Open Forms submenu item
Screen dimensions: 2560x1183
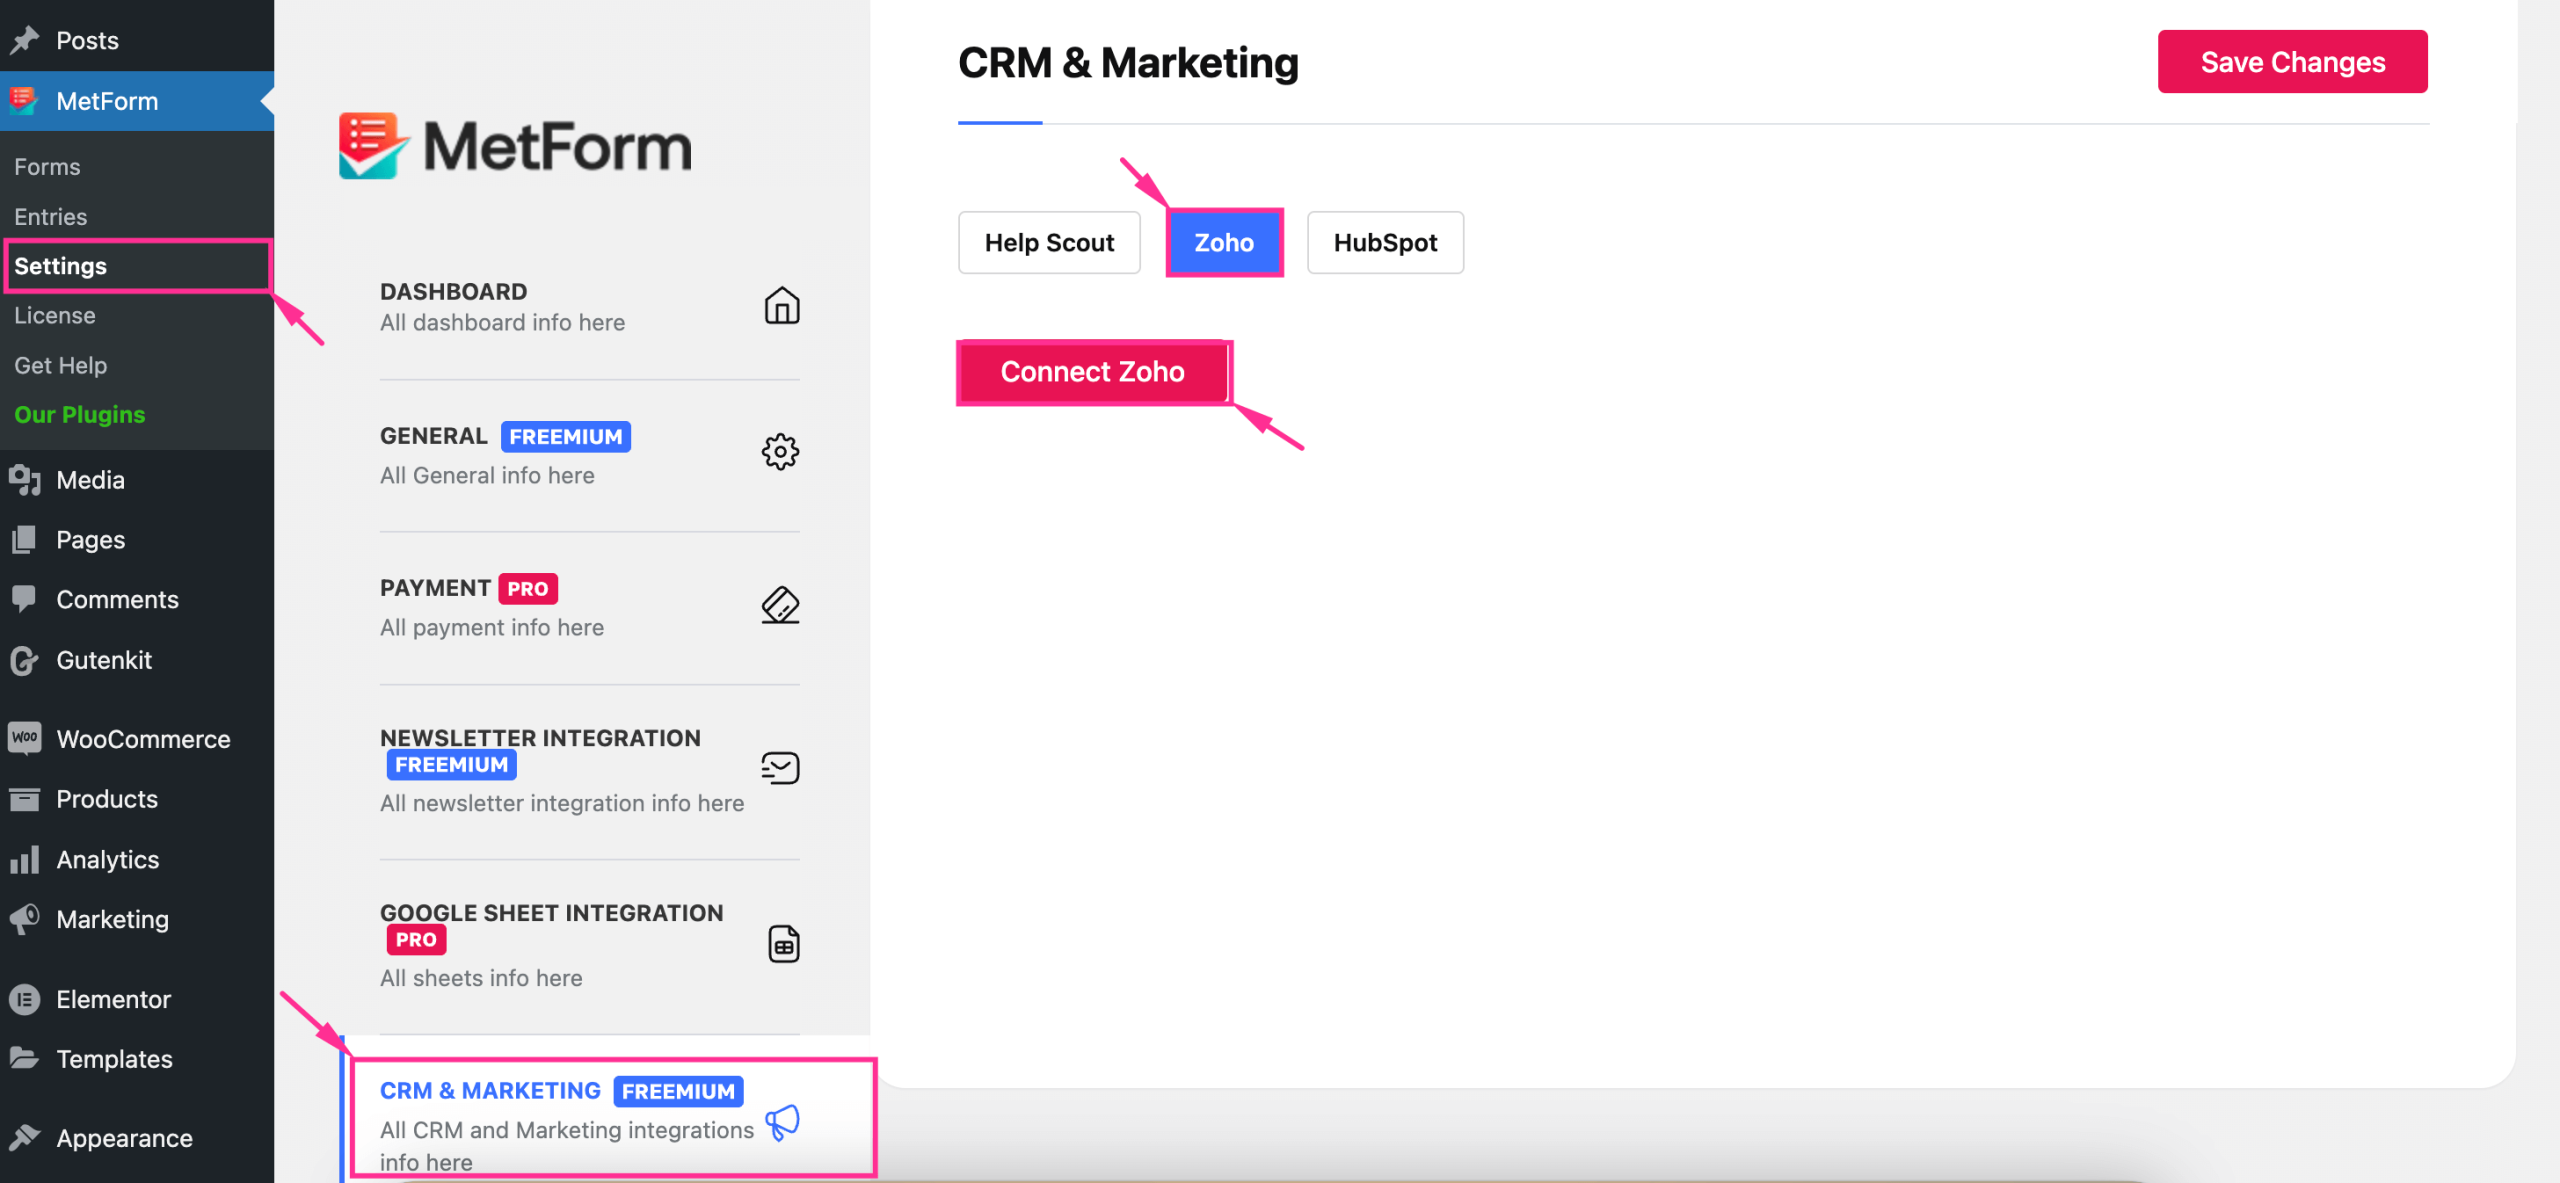point(47,167)
